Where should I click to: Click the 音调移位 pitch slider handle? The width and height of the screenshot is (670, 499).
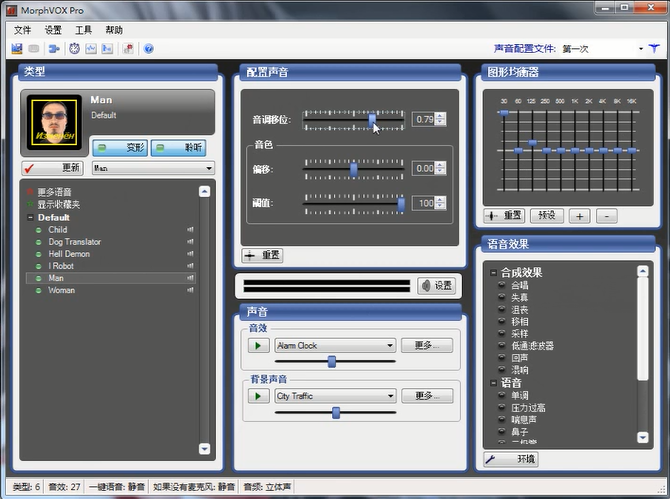(x=372, y=120)
